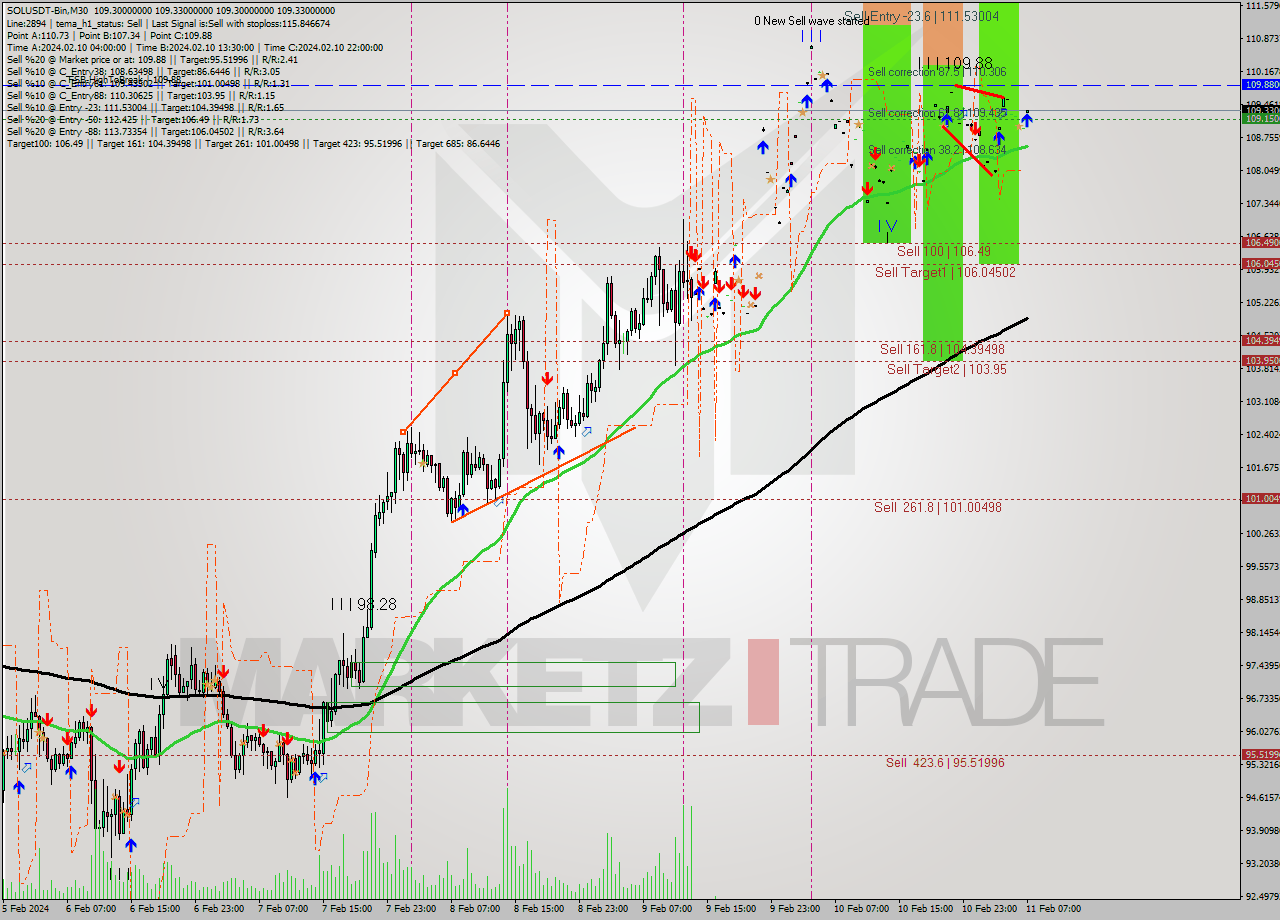The height and width of the screenshot is (920, 1280).
Task: Click the 'Sell correction 38.2 | 108.634' label
Action: click(x=937, y=150)
